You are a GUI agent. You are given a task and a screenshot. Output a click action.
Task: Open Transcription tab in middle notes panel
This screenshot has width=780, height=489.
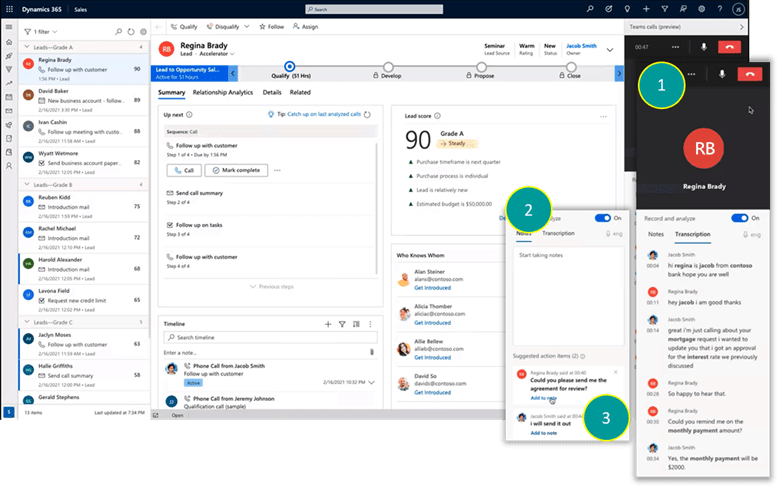(558, 233)
